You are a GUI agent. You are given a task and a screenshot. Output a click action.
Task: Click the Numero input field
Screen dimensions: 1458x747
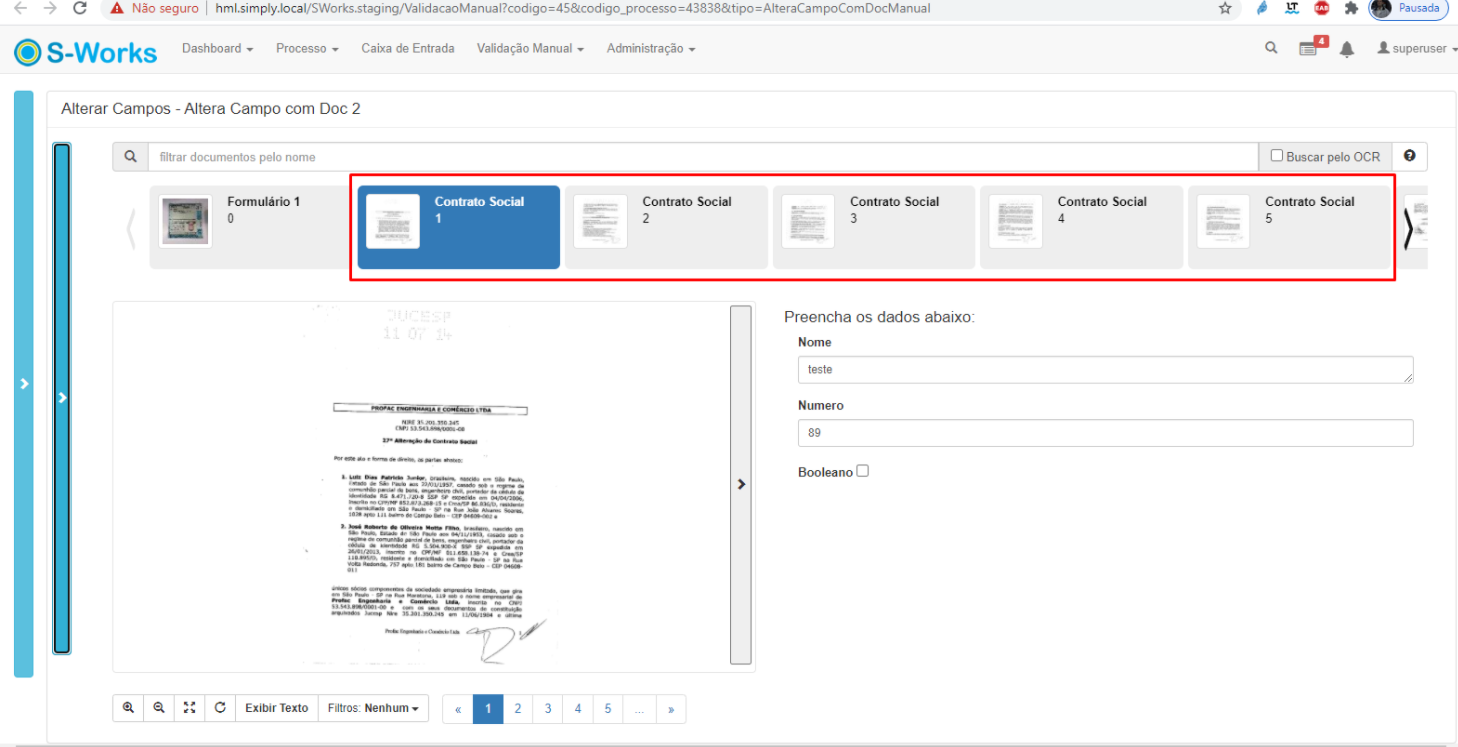tap(1105, 433)
